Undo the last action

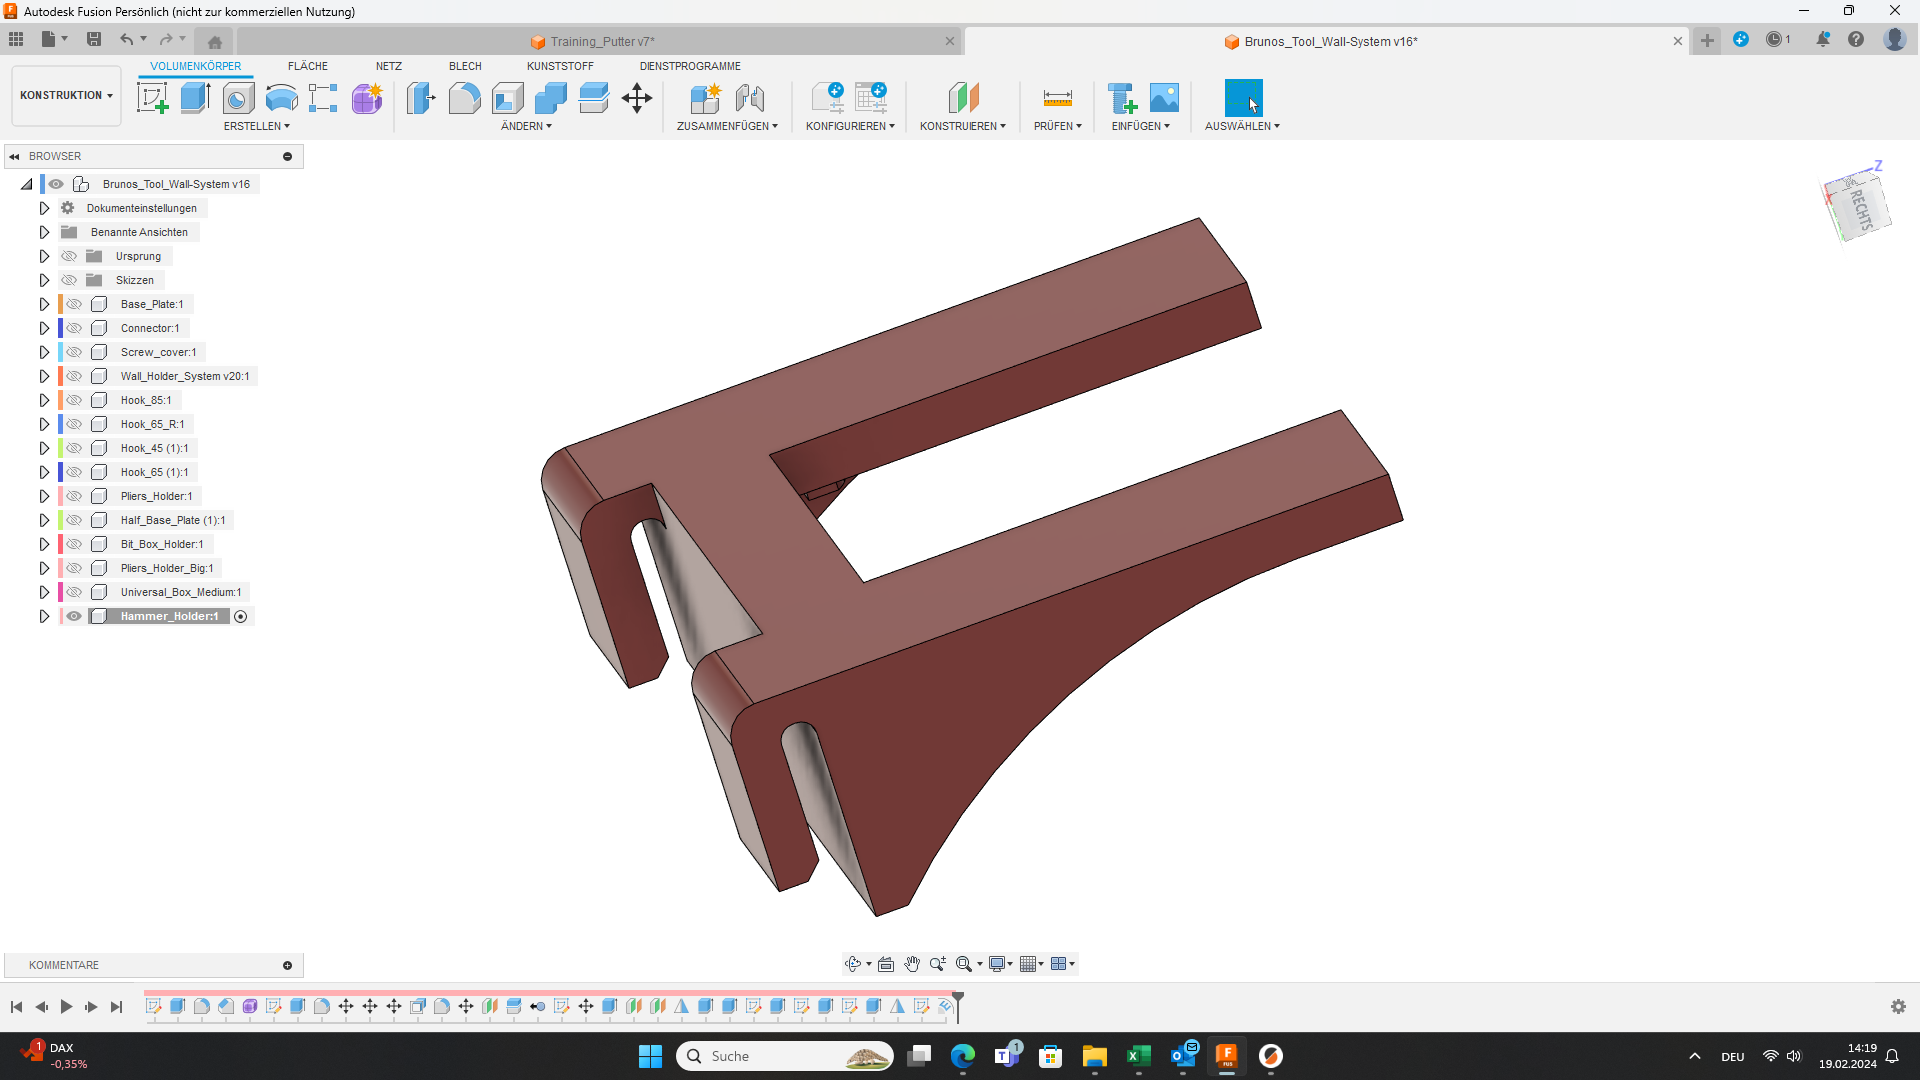127,39
